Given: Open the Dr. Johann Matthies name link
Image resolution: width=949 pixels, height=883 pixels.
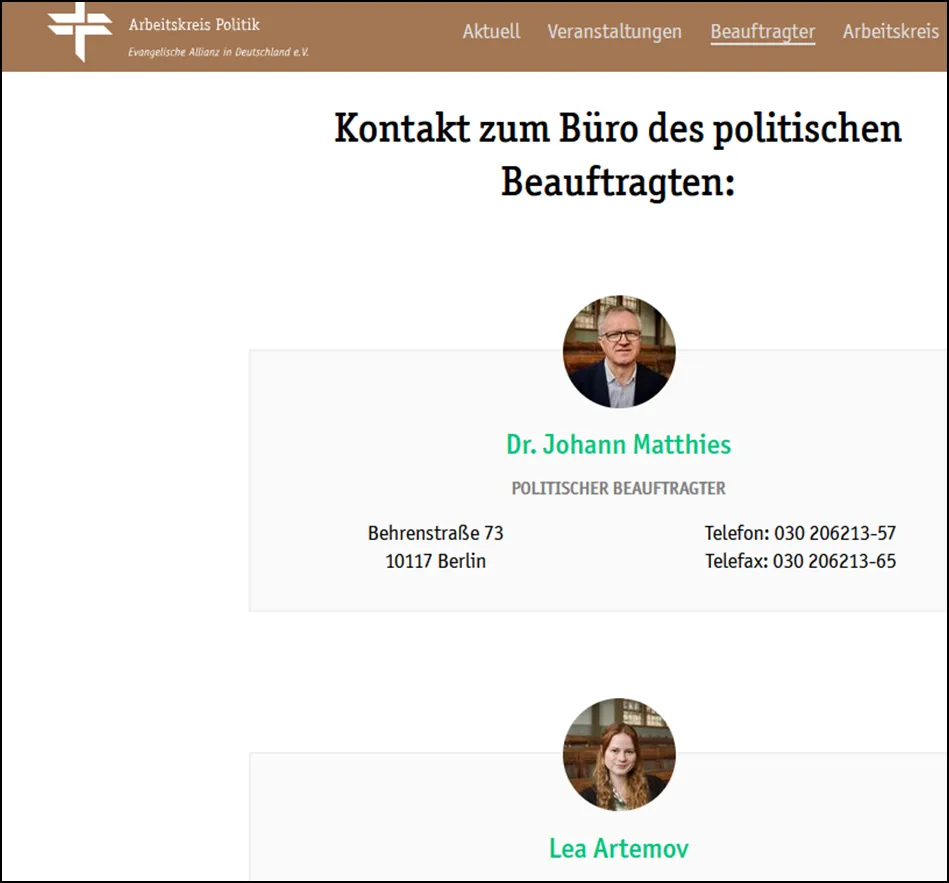Looking at the screenshot, I should click(x=618, y=444).
